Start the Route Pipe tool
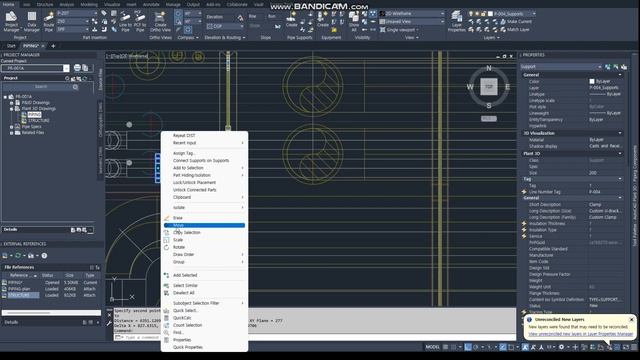The image size is (640, 360). pyautogui.click(x=49, y=21)
